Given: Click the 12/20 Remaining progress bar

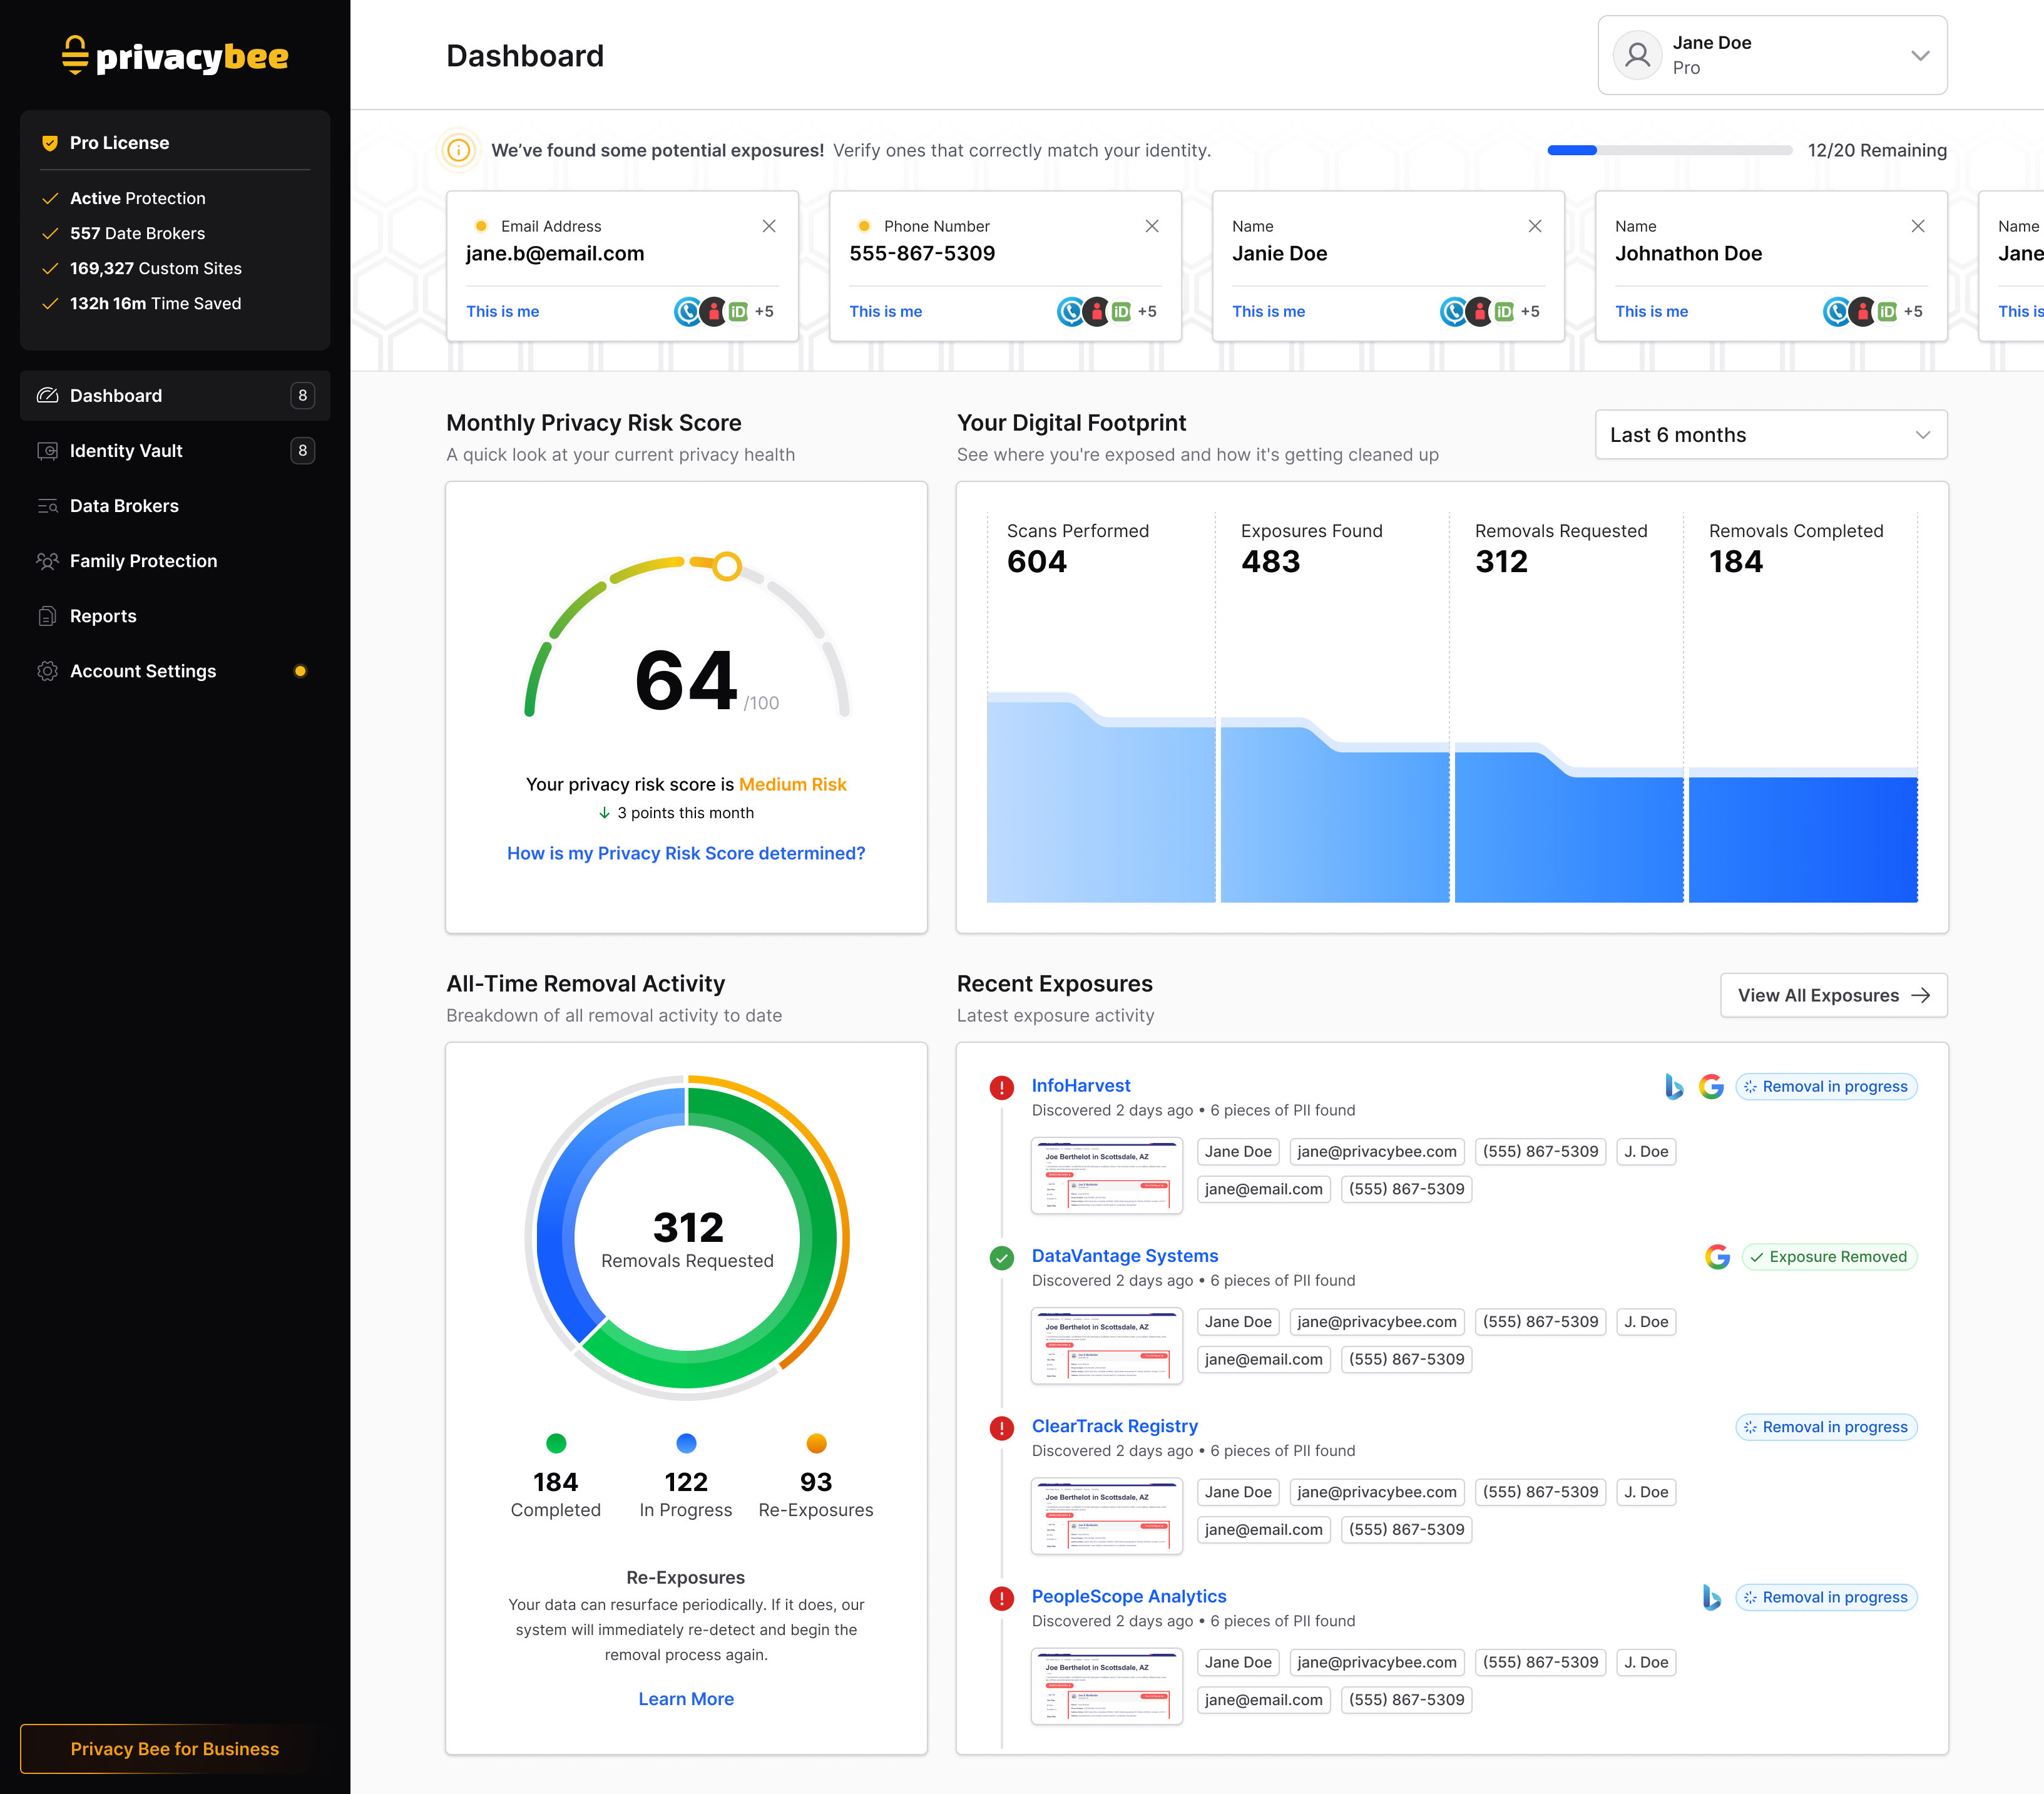Looking at the screenshot, I should click(x=1669, y=150).
